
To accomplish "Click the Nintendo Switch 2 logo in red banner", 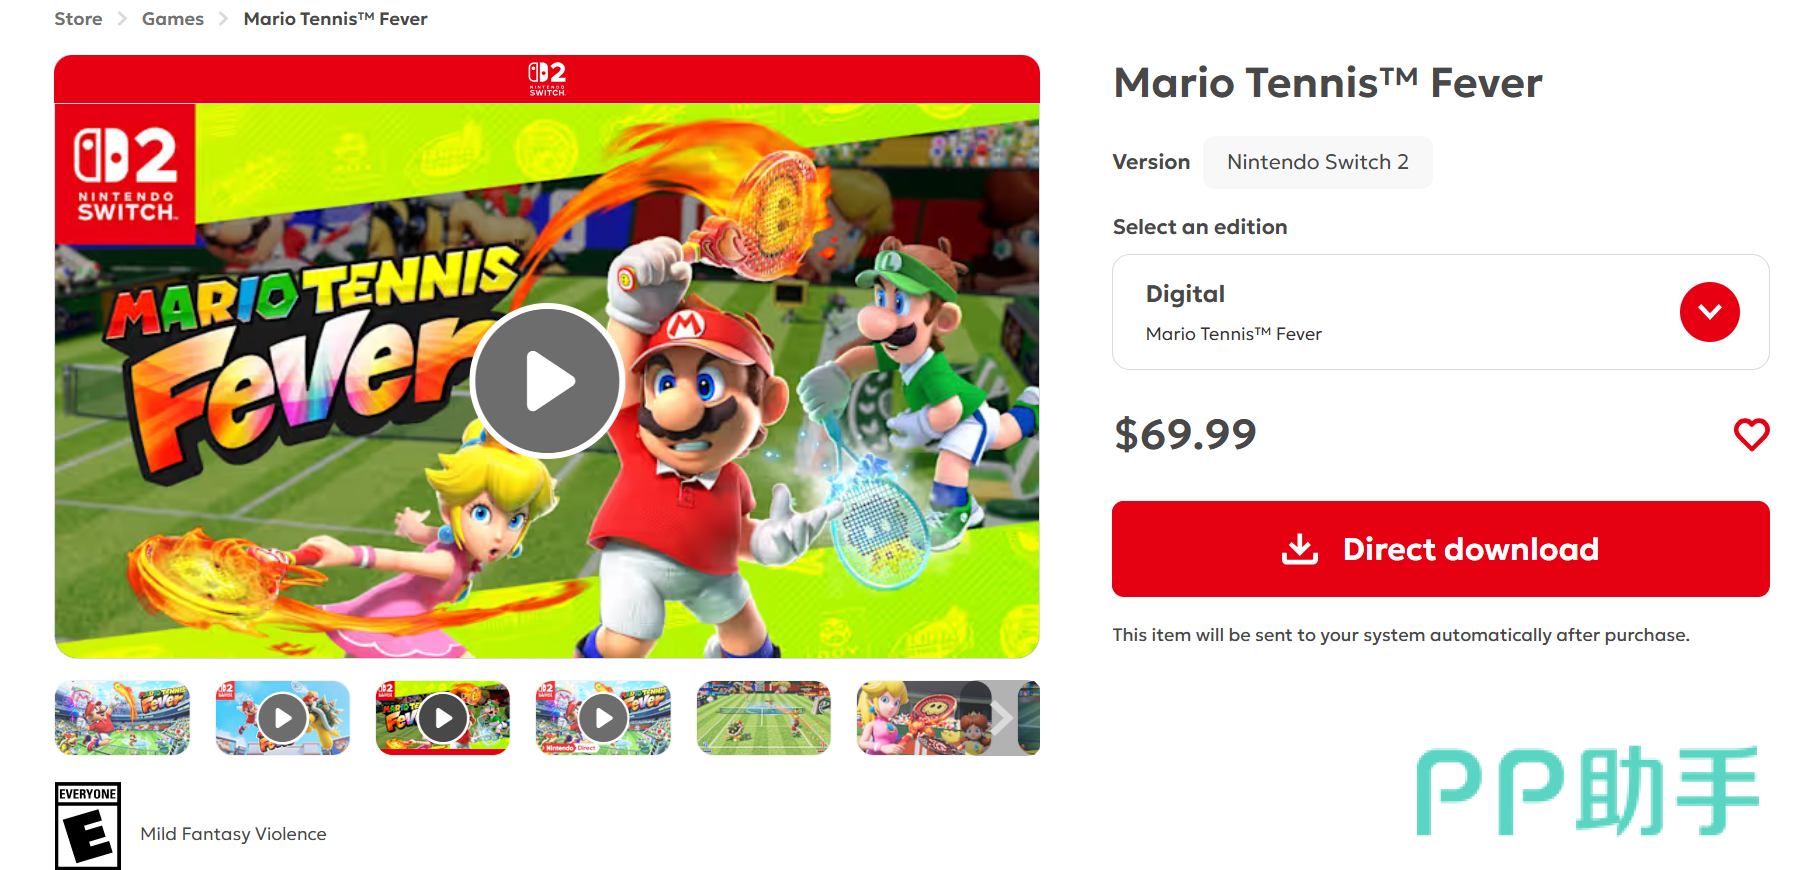I will pyautogui.click(x=547, y=78).
